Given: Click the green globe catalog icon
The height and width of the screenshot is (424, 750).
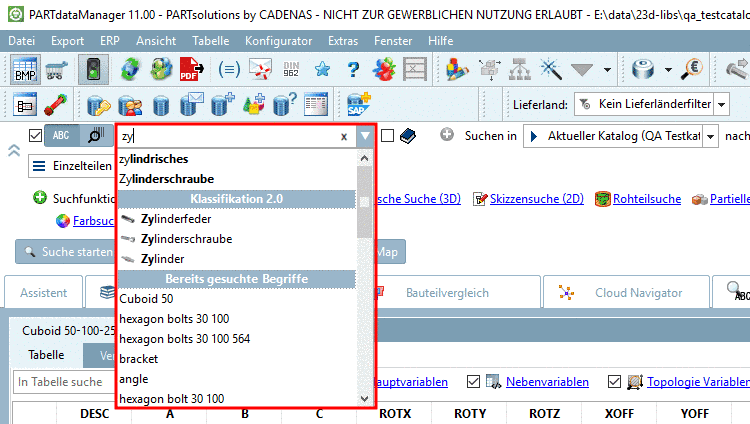Looking at the screenshot, I should tap(161, 70).
